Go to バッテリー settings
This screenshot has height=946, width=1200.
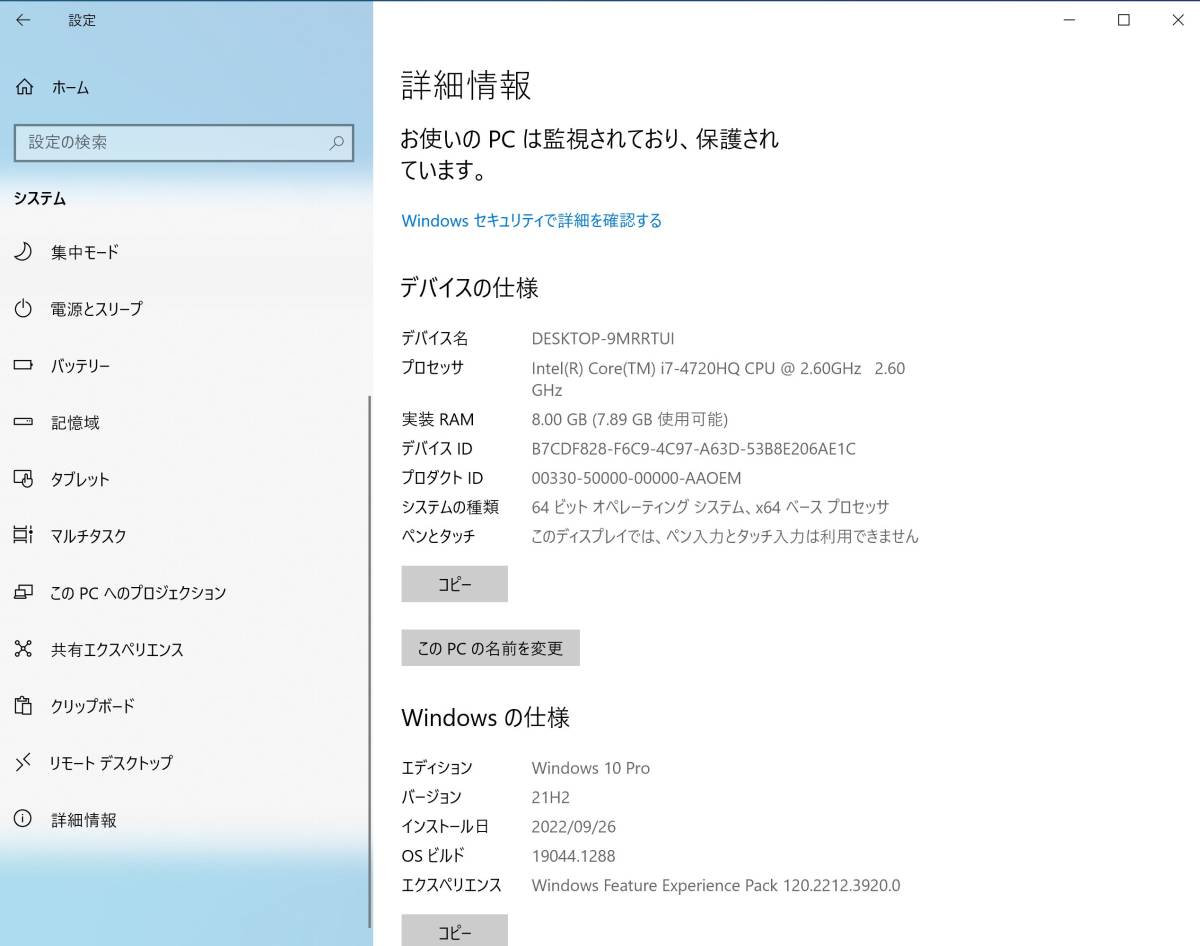pos(185,366)
